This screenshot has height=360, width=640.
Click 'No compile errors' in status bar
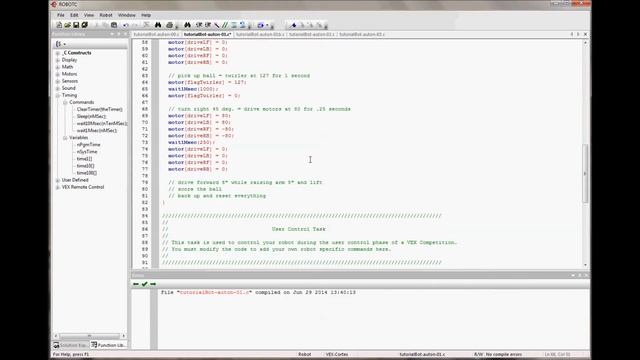click(504, 354)
